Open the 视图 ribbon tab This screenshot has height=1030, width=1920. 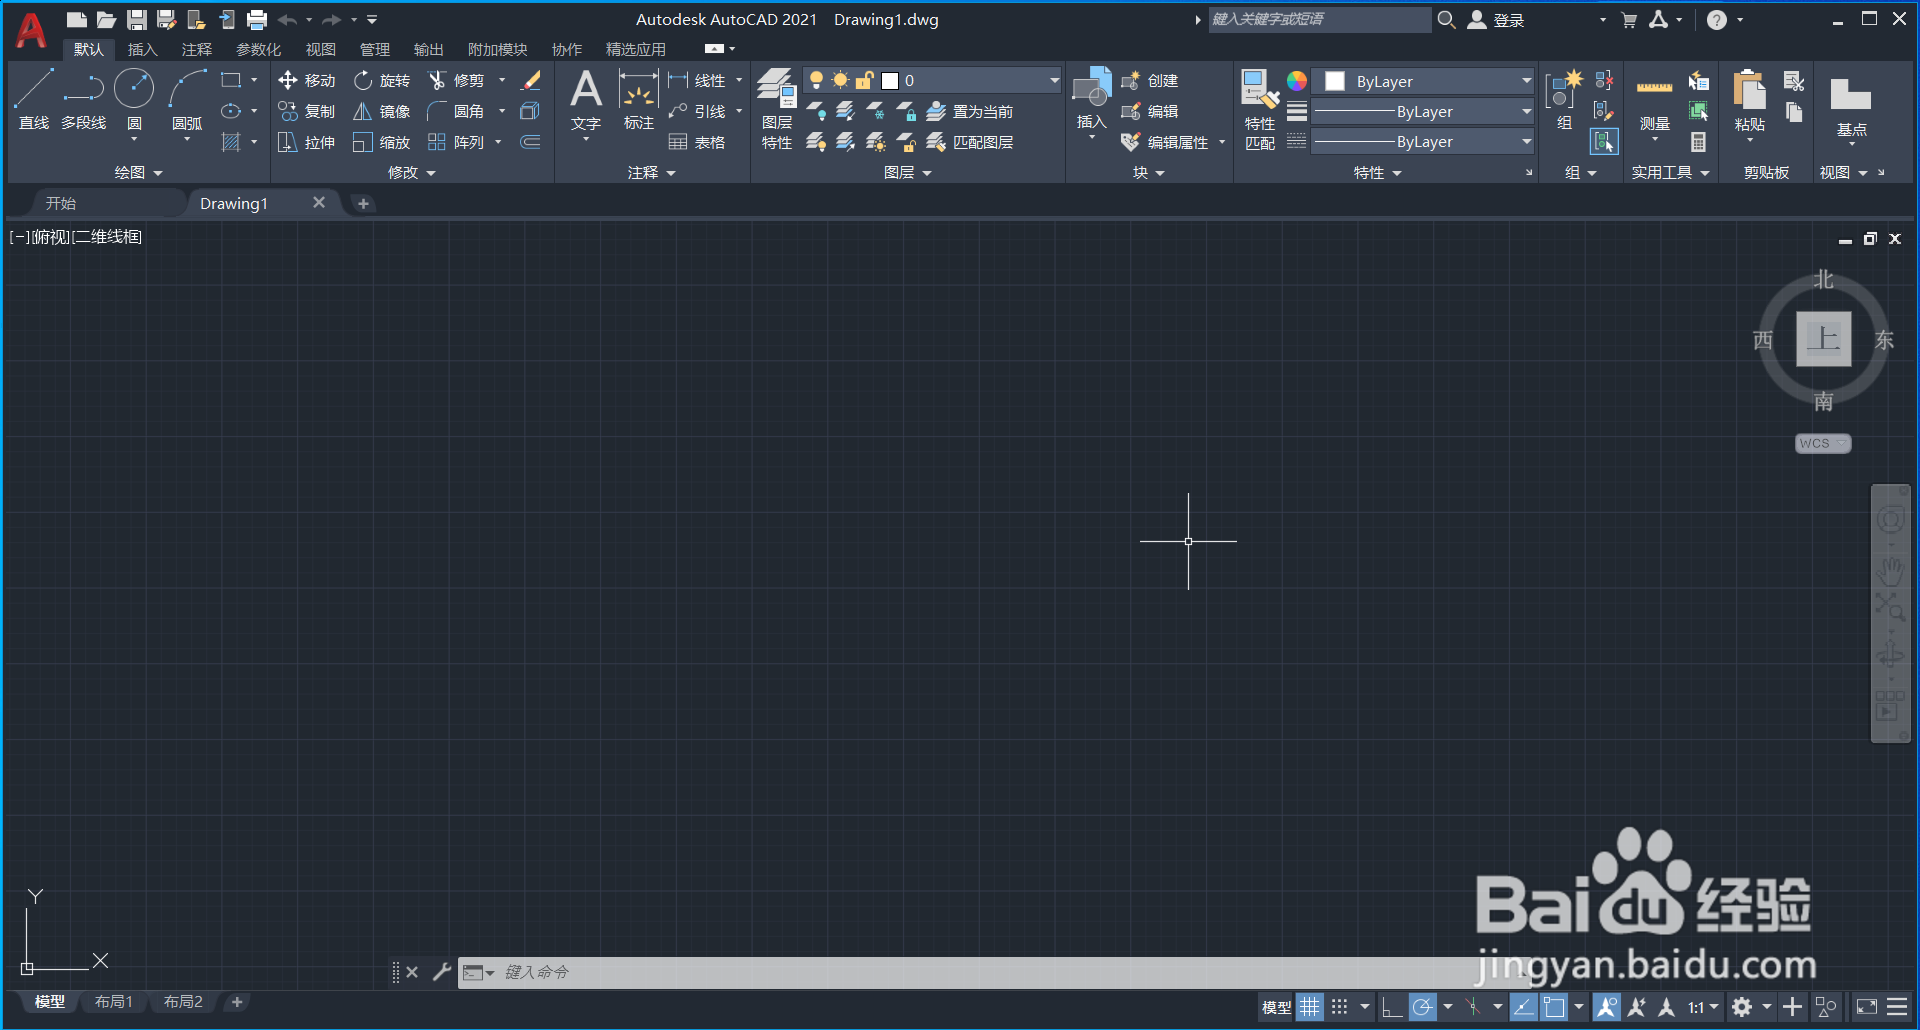[321, 49]
